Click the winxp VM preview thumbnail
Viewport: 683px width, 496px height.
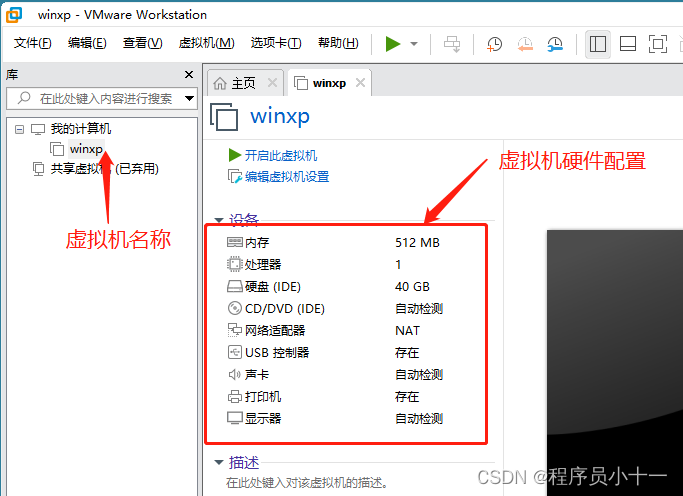[615, 362]
